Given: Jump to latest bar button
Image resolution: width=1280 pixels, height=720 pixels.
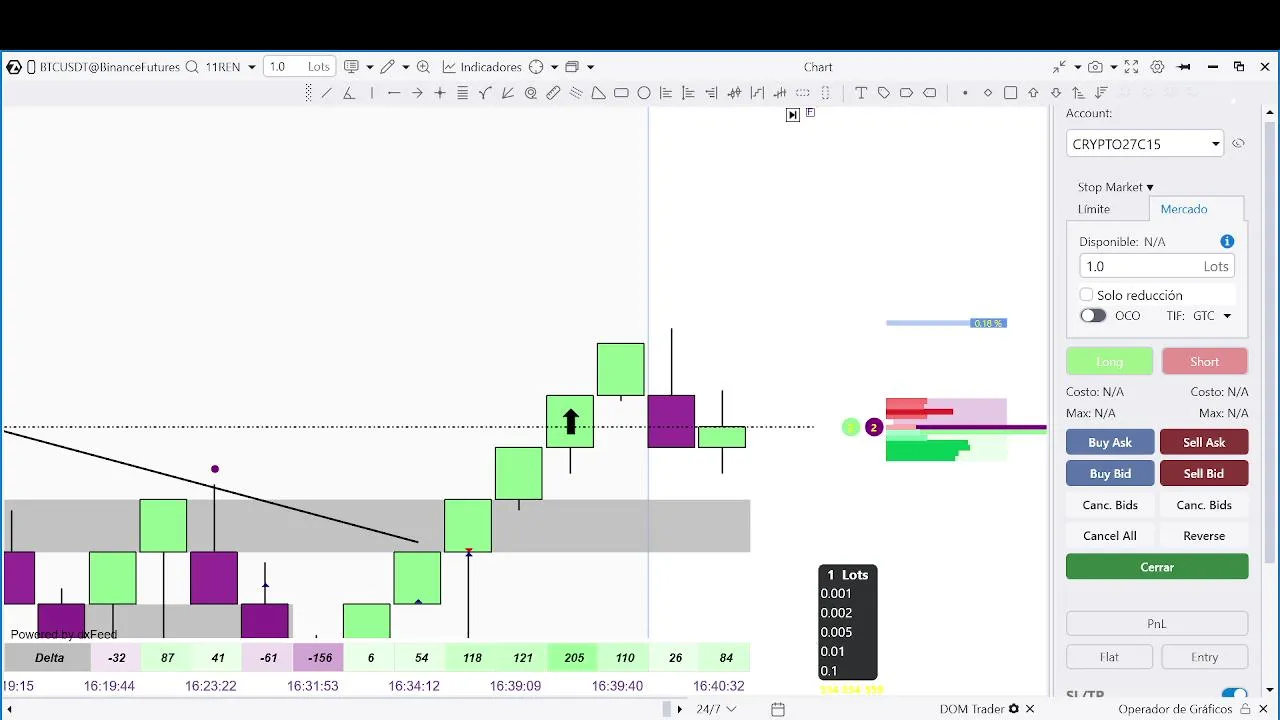Looking at the screenshot, I should pyautogui.click(x=793, y=115).
